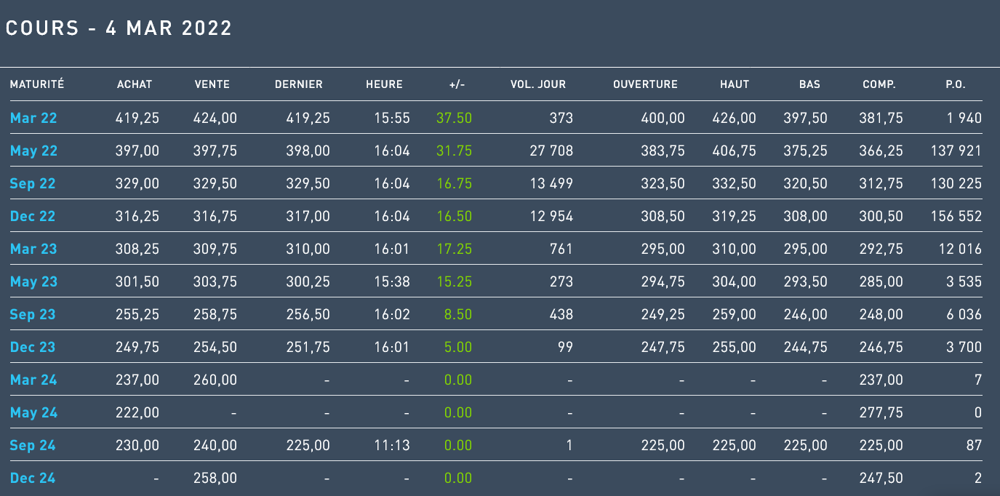Click the 37.50 change value for Mar 22
This screenshot has height=496, width=1000.
(x=454, y=118)
